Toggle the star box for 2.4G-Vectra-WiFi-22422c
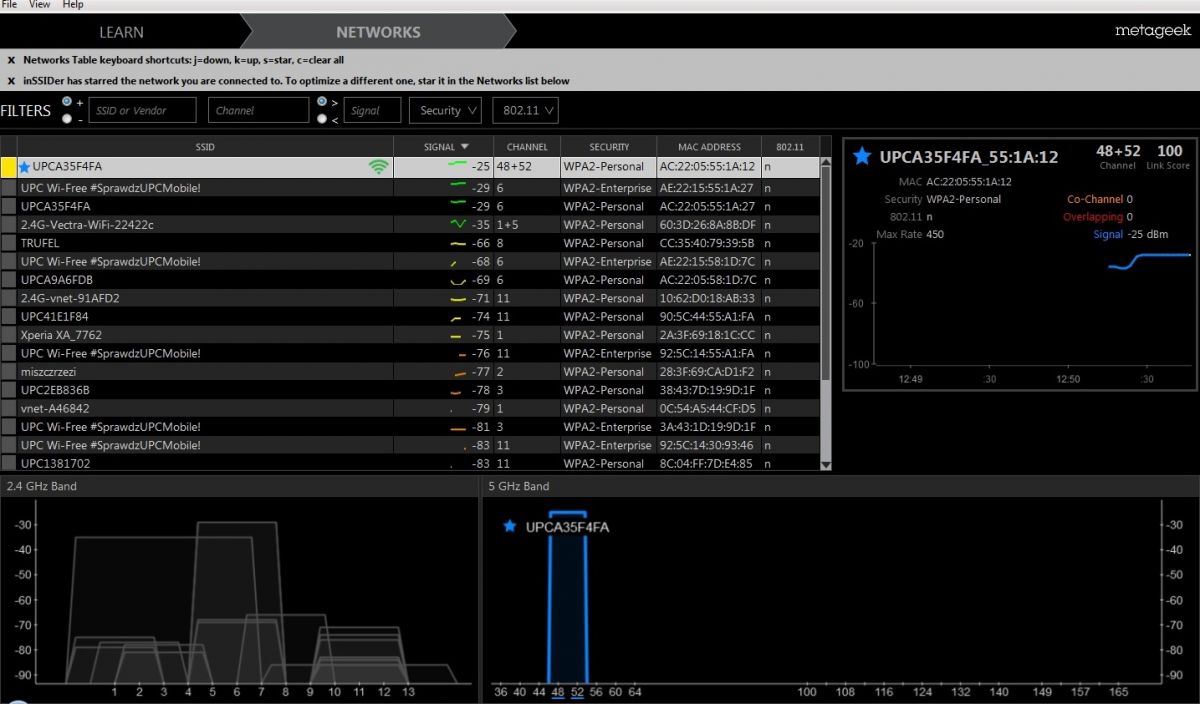The image size is (1200, 704). [x=8, y=225]
